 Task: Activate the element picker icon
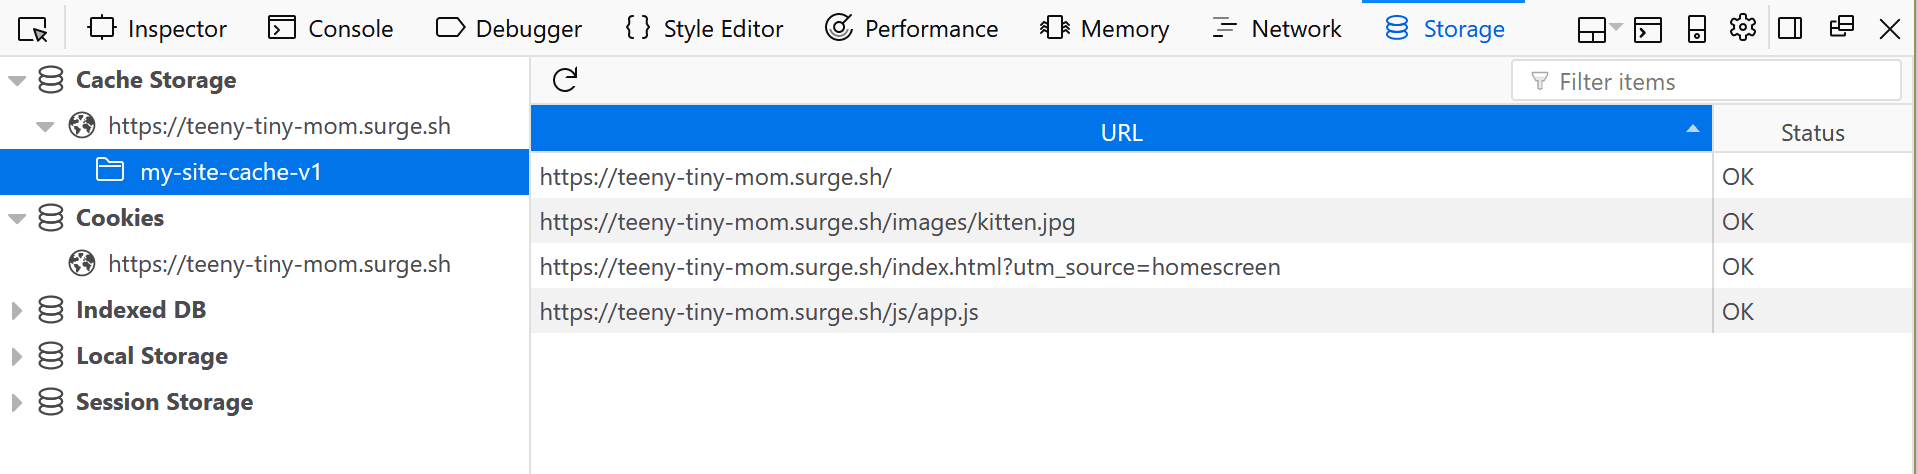click(x=33, y=29)
